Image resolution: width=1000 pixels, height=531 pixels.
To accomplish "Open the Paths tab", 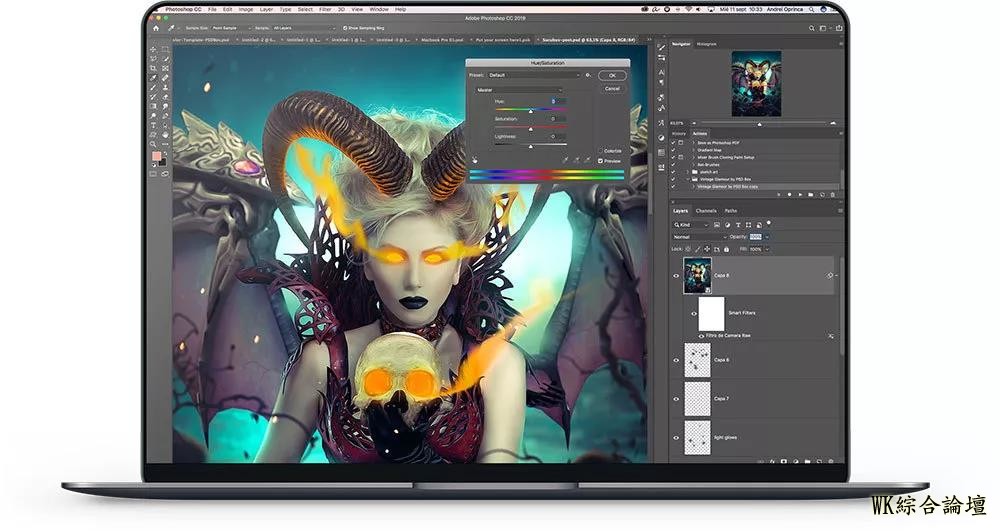I will pyautogui.click(x=731, y=211).
